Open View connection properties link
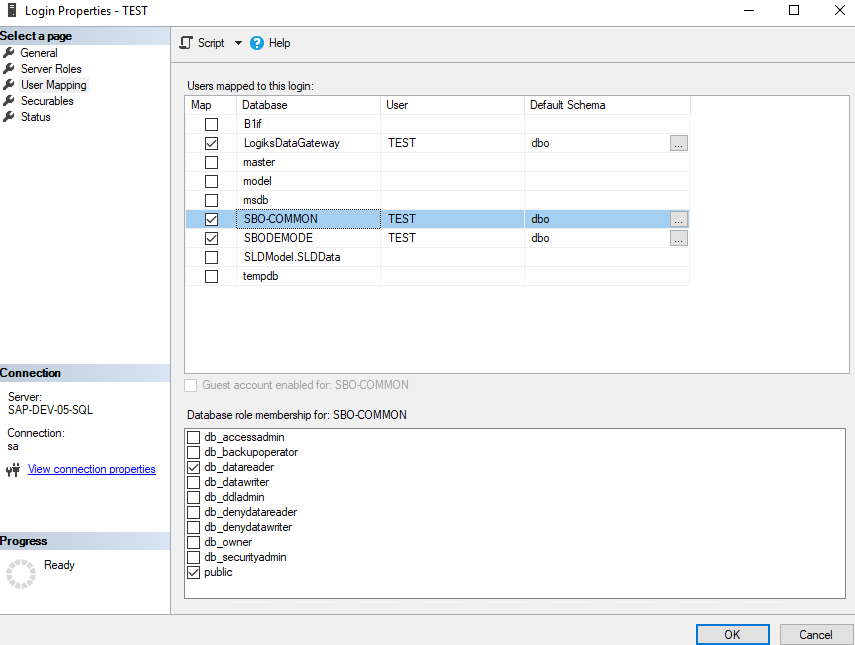Viewport: 855px width, 645px height. pyautogui.click(x=91, y=469)
